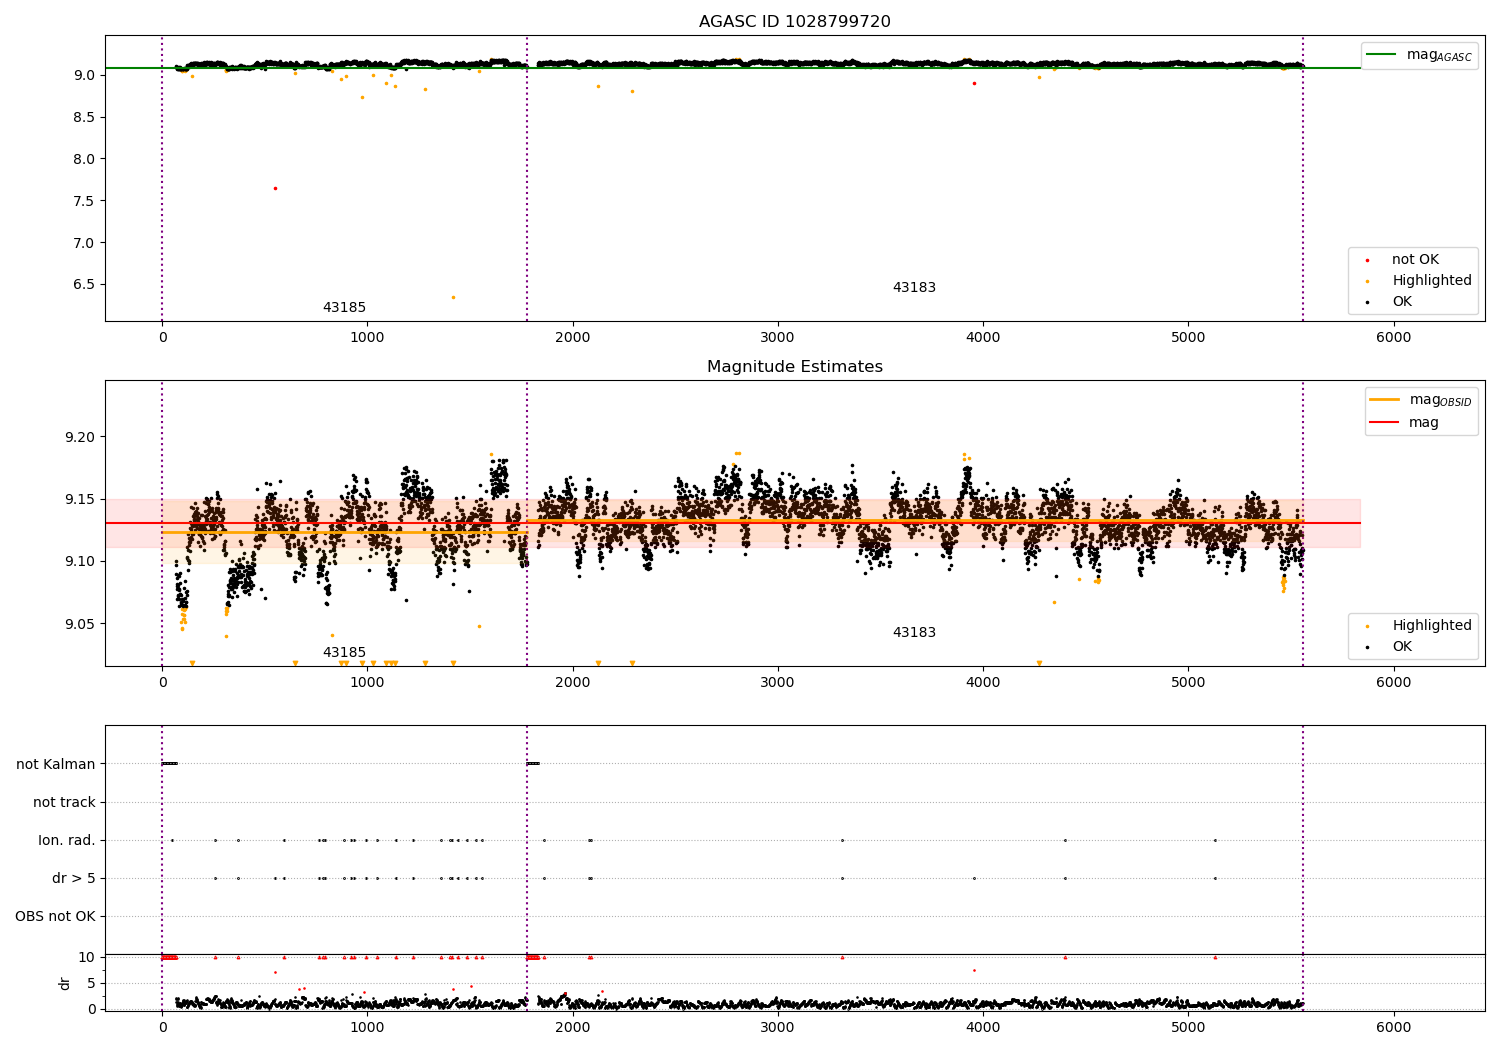Click the 'dr > 5' axis label

[74, 879]
